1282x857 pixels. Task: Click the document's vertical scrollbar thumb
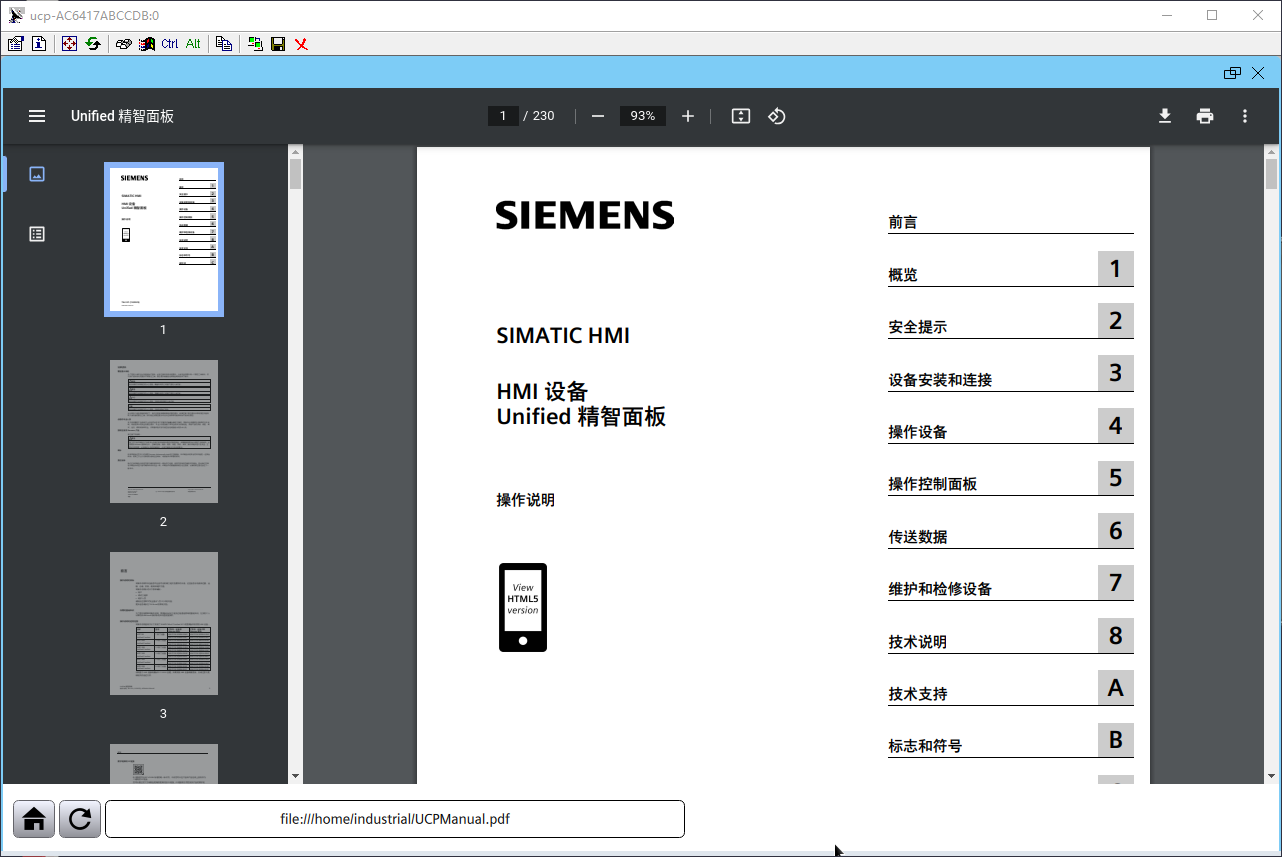coord(1272,173)
